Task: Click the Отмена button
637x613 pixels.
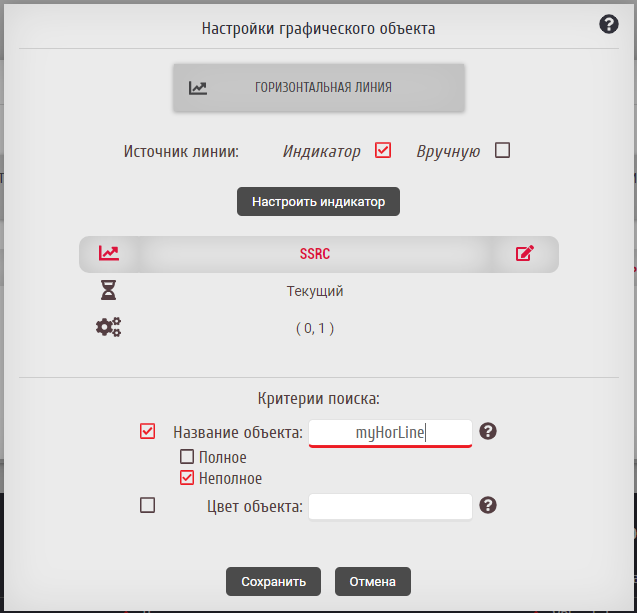Action: tap(373, 581)
